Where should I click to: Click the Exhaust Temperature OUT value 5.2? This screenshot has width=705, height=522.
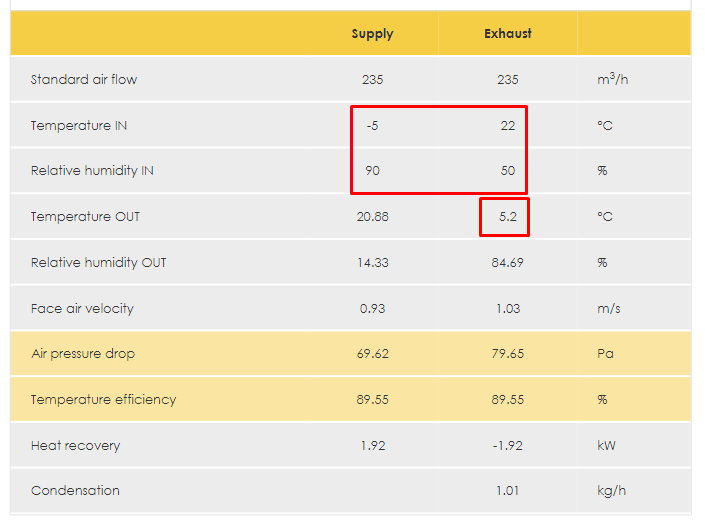pos(508,217)
